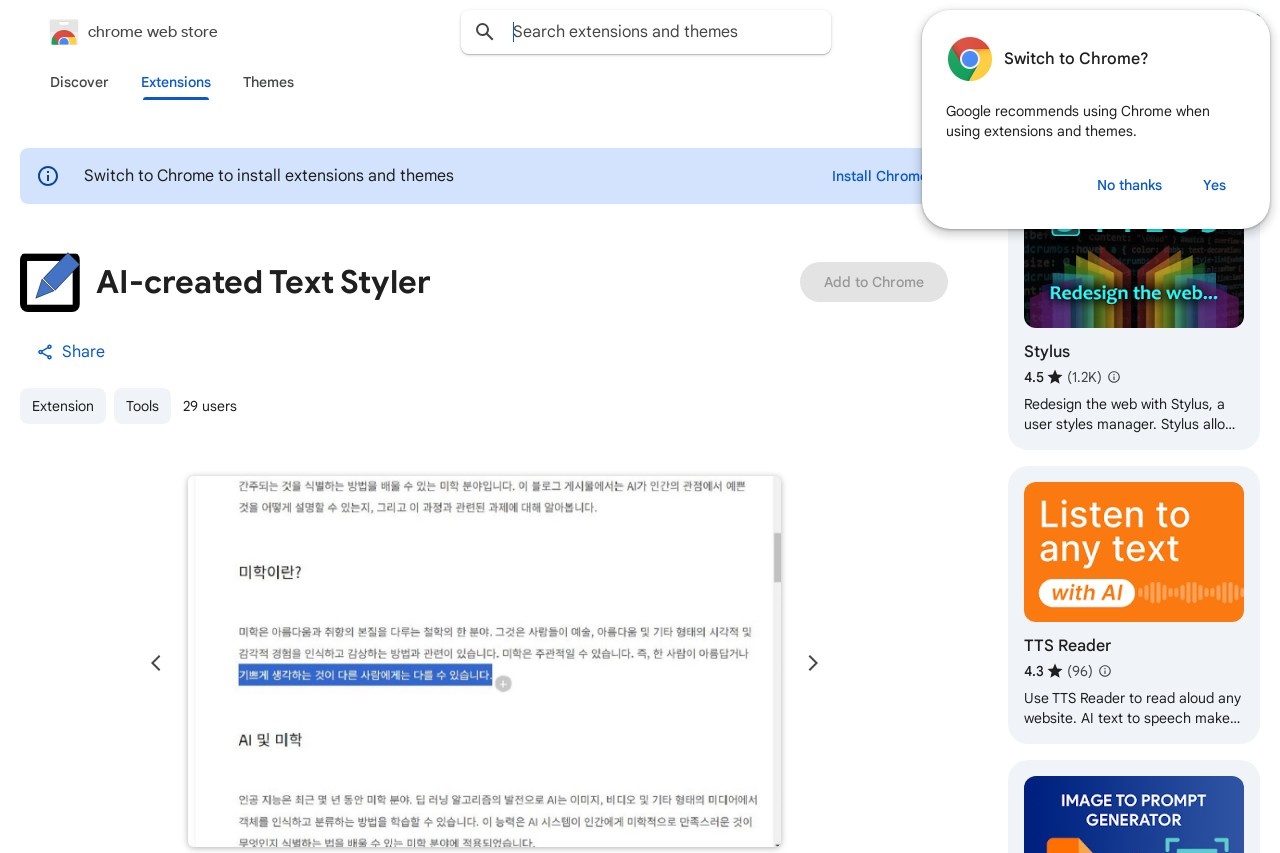
Task: Click the Chrome logo in the popup
Action: pyautogui.click(x=970, y=59)
